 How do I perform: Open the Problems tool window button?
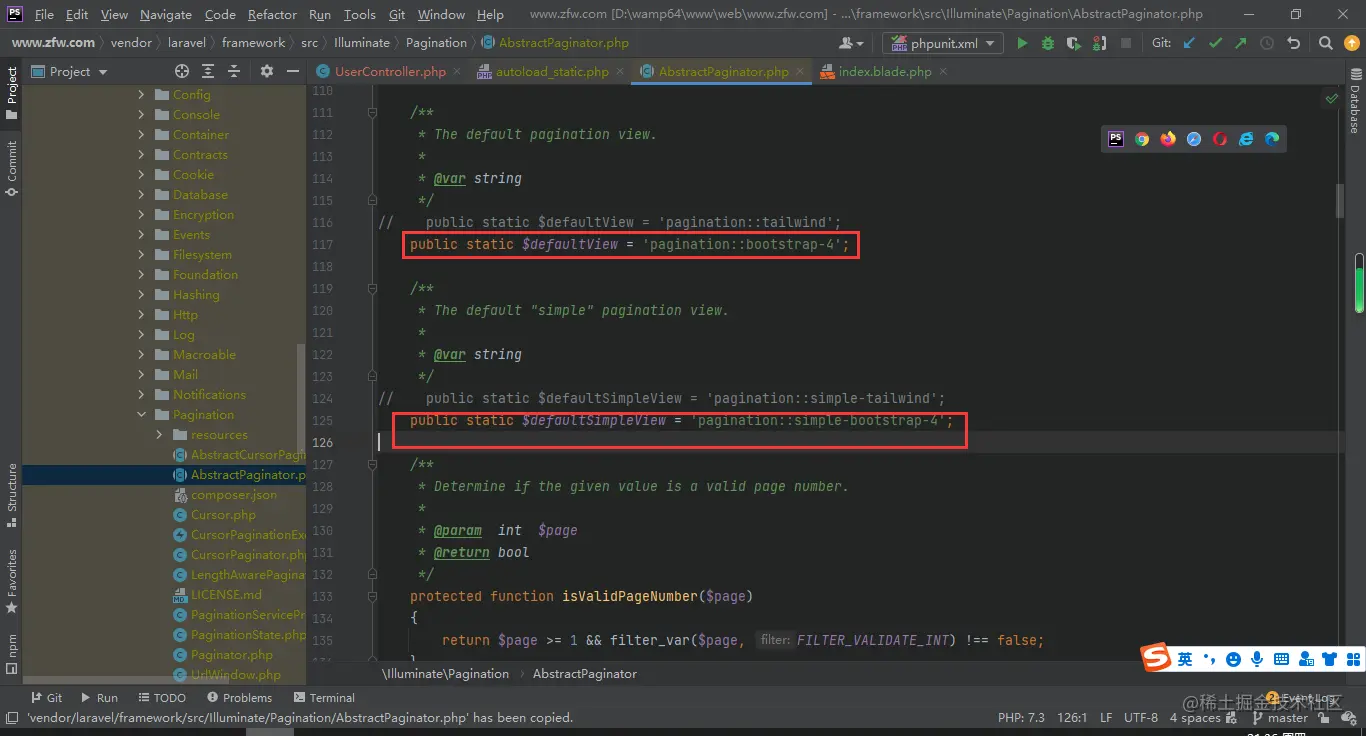pos(238,698)
